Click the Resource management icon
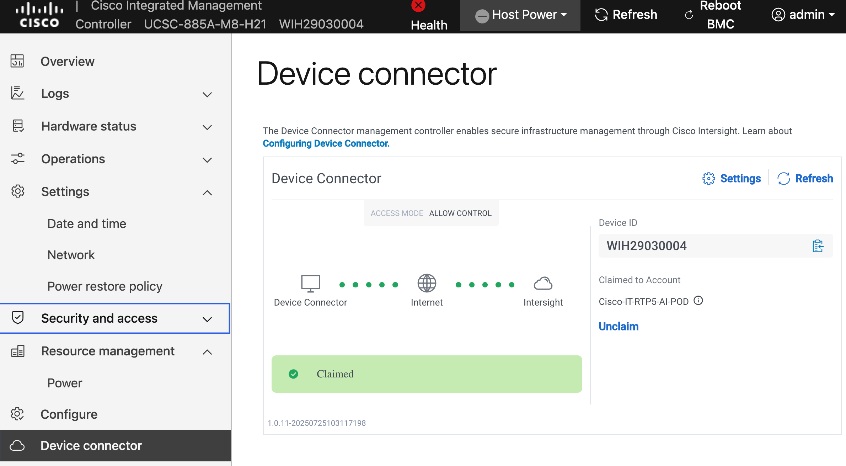Image resolution: width=846 pixels, height=466 pixels. tap(18, 351)
